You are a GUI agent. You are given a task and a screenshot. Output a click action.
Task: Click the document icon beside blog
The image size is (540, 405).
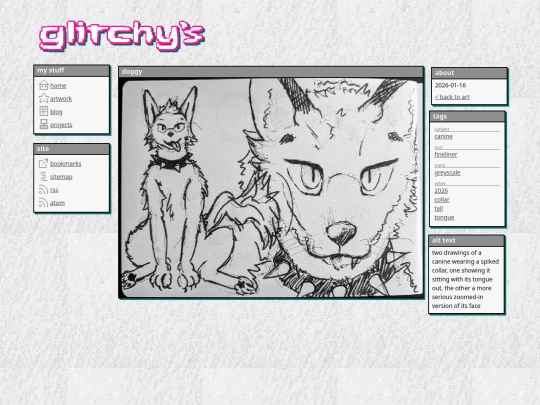pos(44,111)
